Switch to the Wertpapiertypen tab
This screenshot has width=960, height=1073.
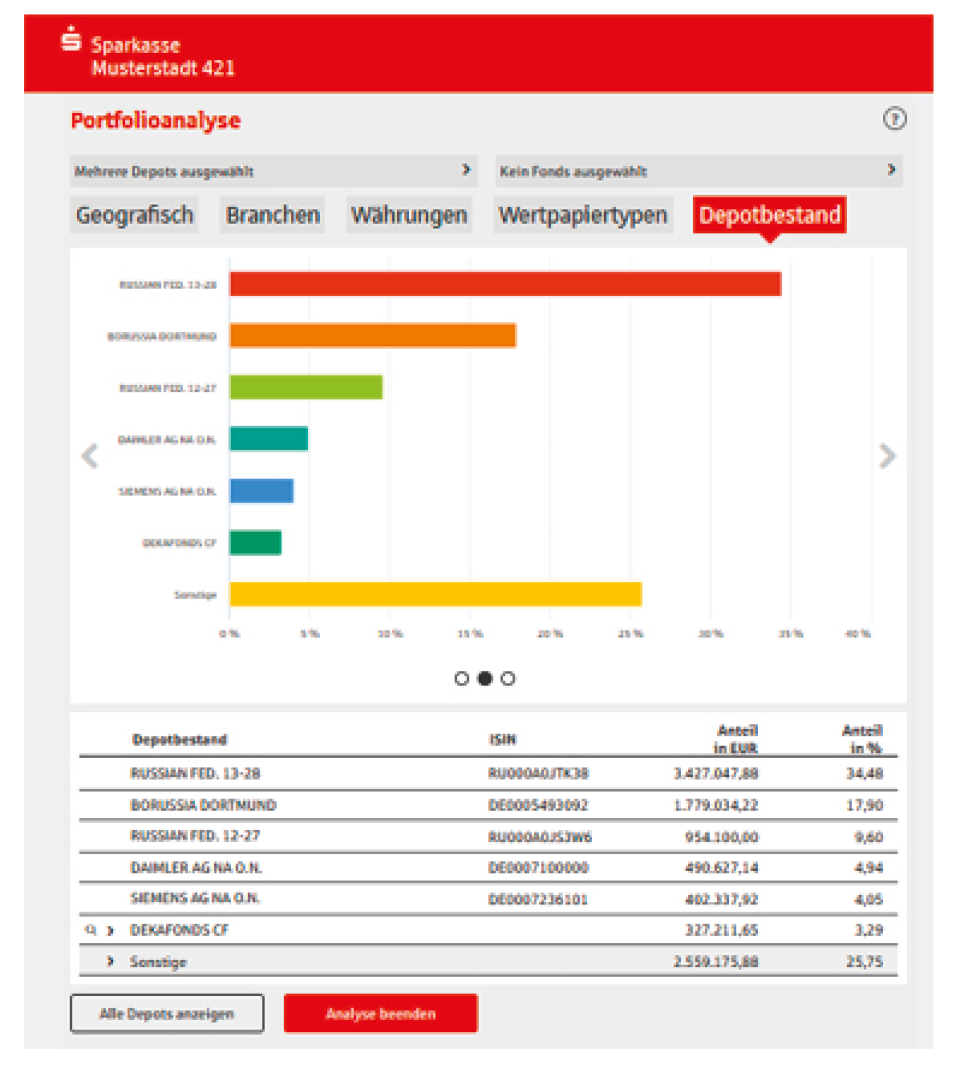click(x=583, y=215)
